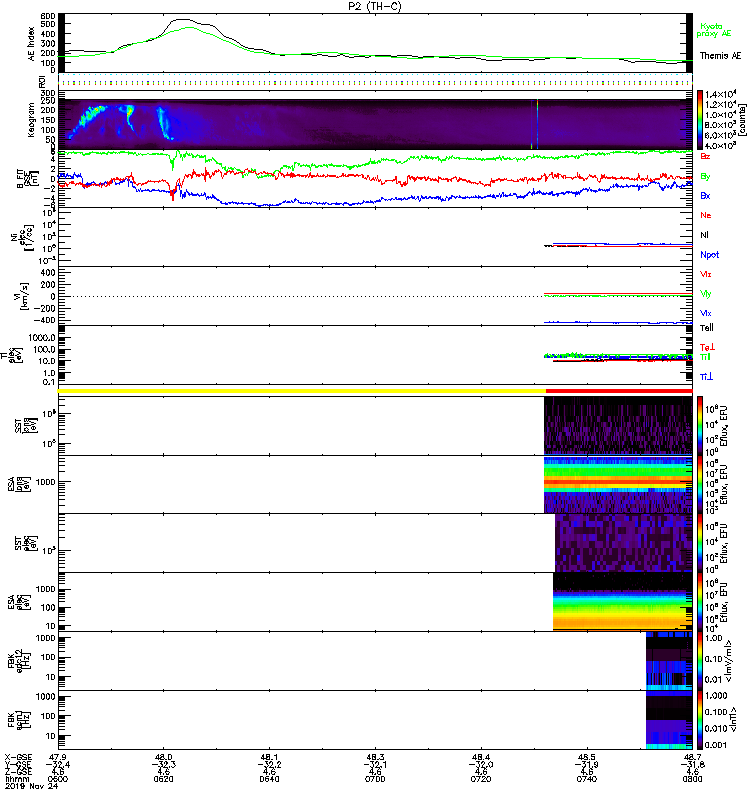The height and width of the screenshot is (800, 750).
Task: Click the "1.4×10⁴" colorbar maximum label
Action: (720, 94)
